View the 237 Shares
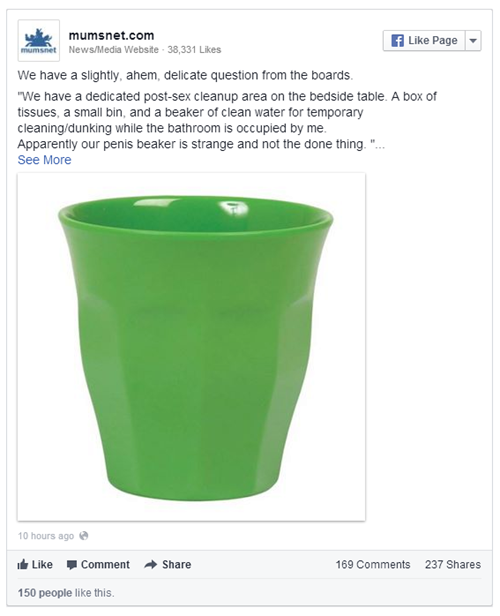 click(452, 565)
